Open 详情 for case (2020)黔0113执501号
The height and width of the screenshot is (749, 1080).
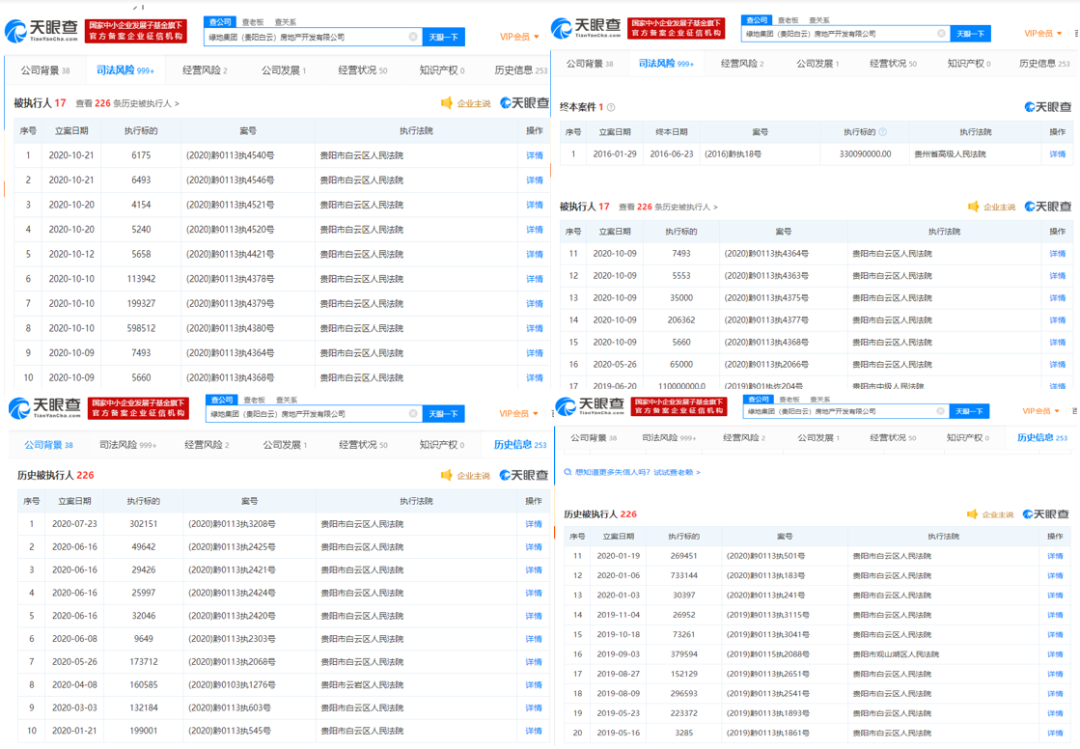tap(1055, 556)
